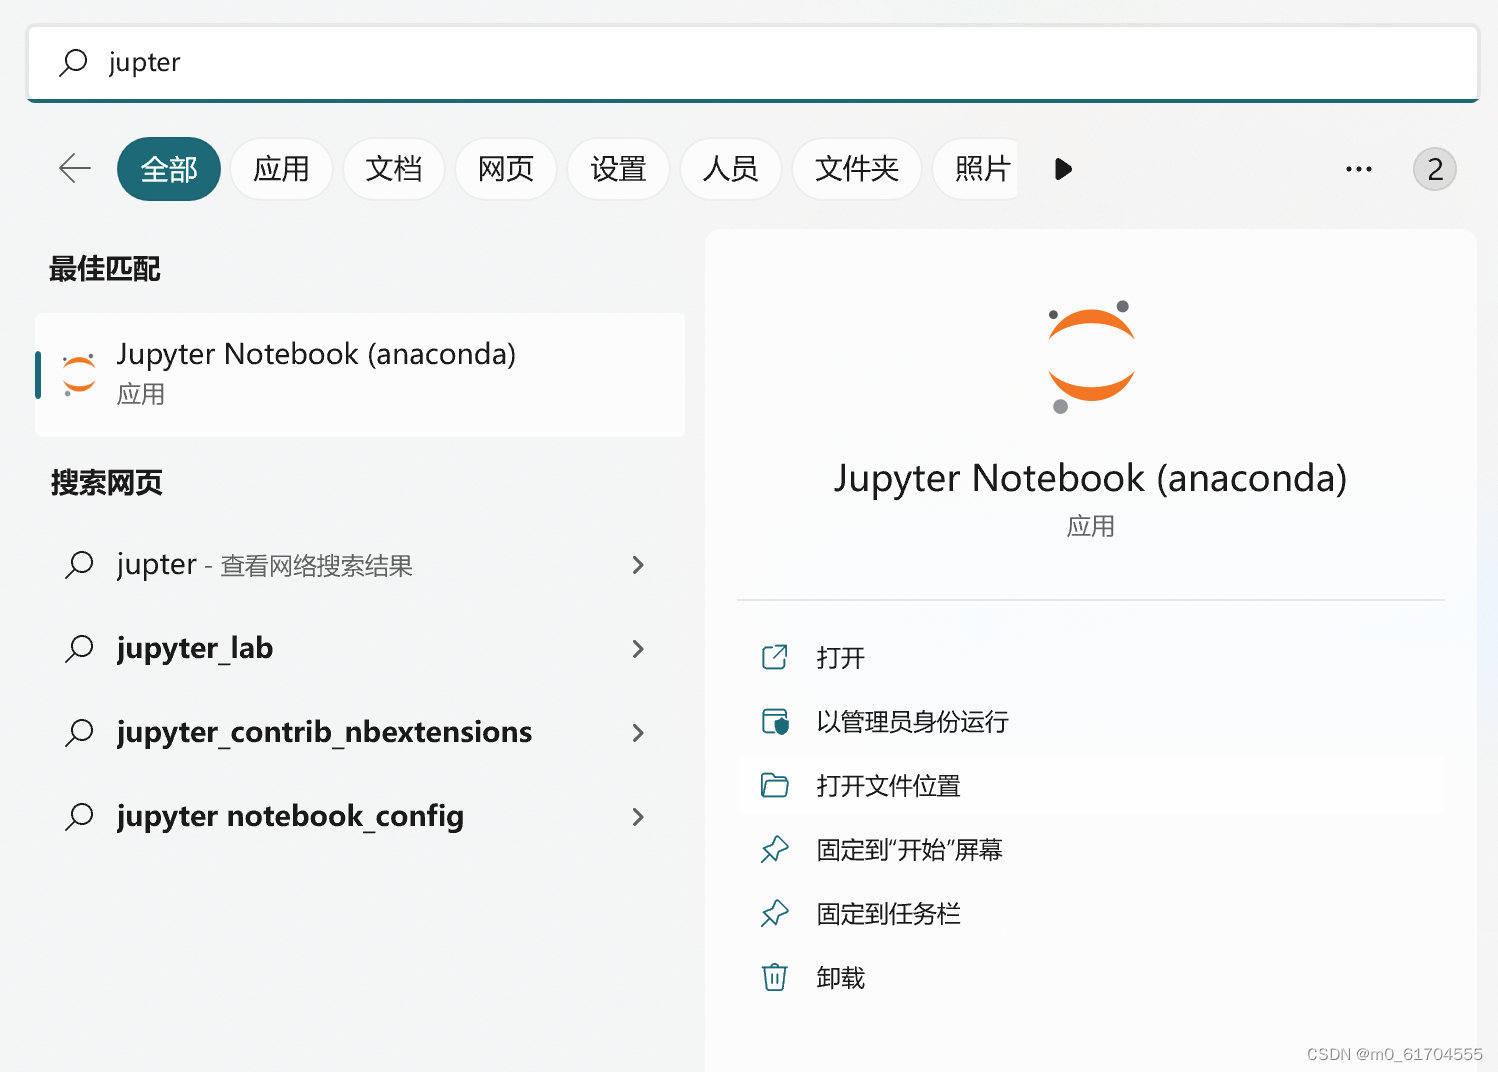Click the jupyter_contrib_nbextensions search suggestion

(360, 733)
